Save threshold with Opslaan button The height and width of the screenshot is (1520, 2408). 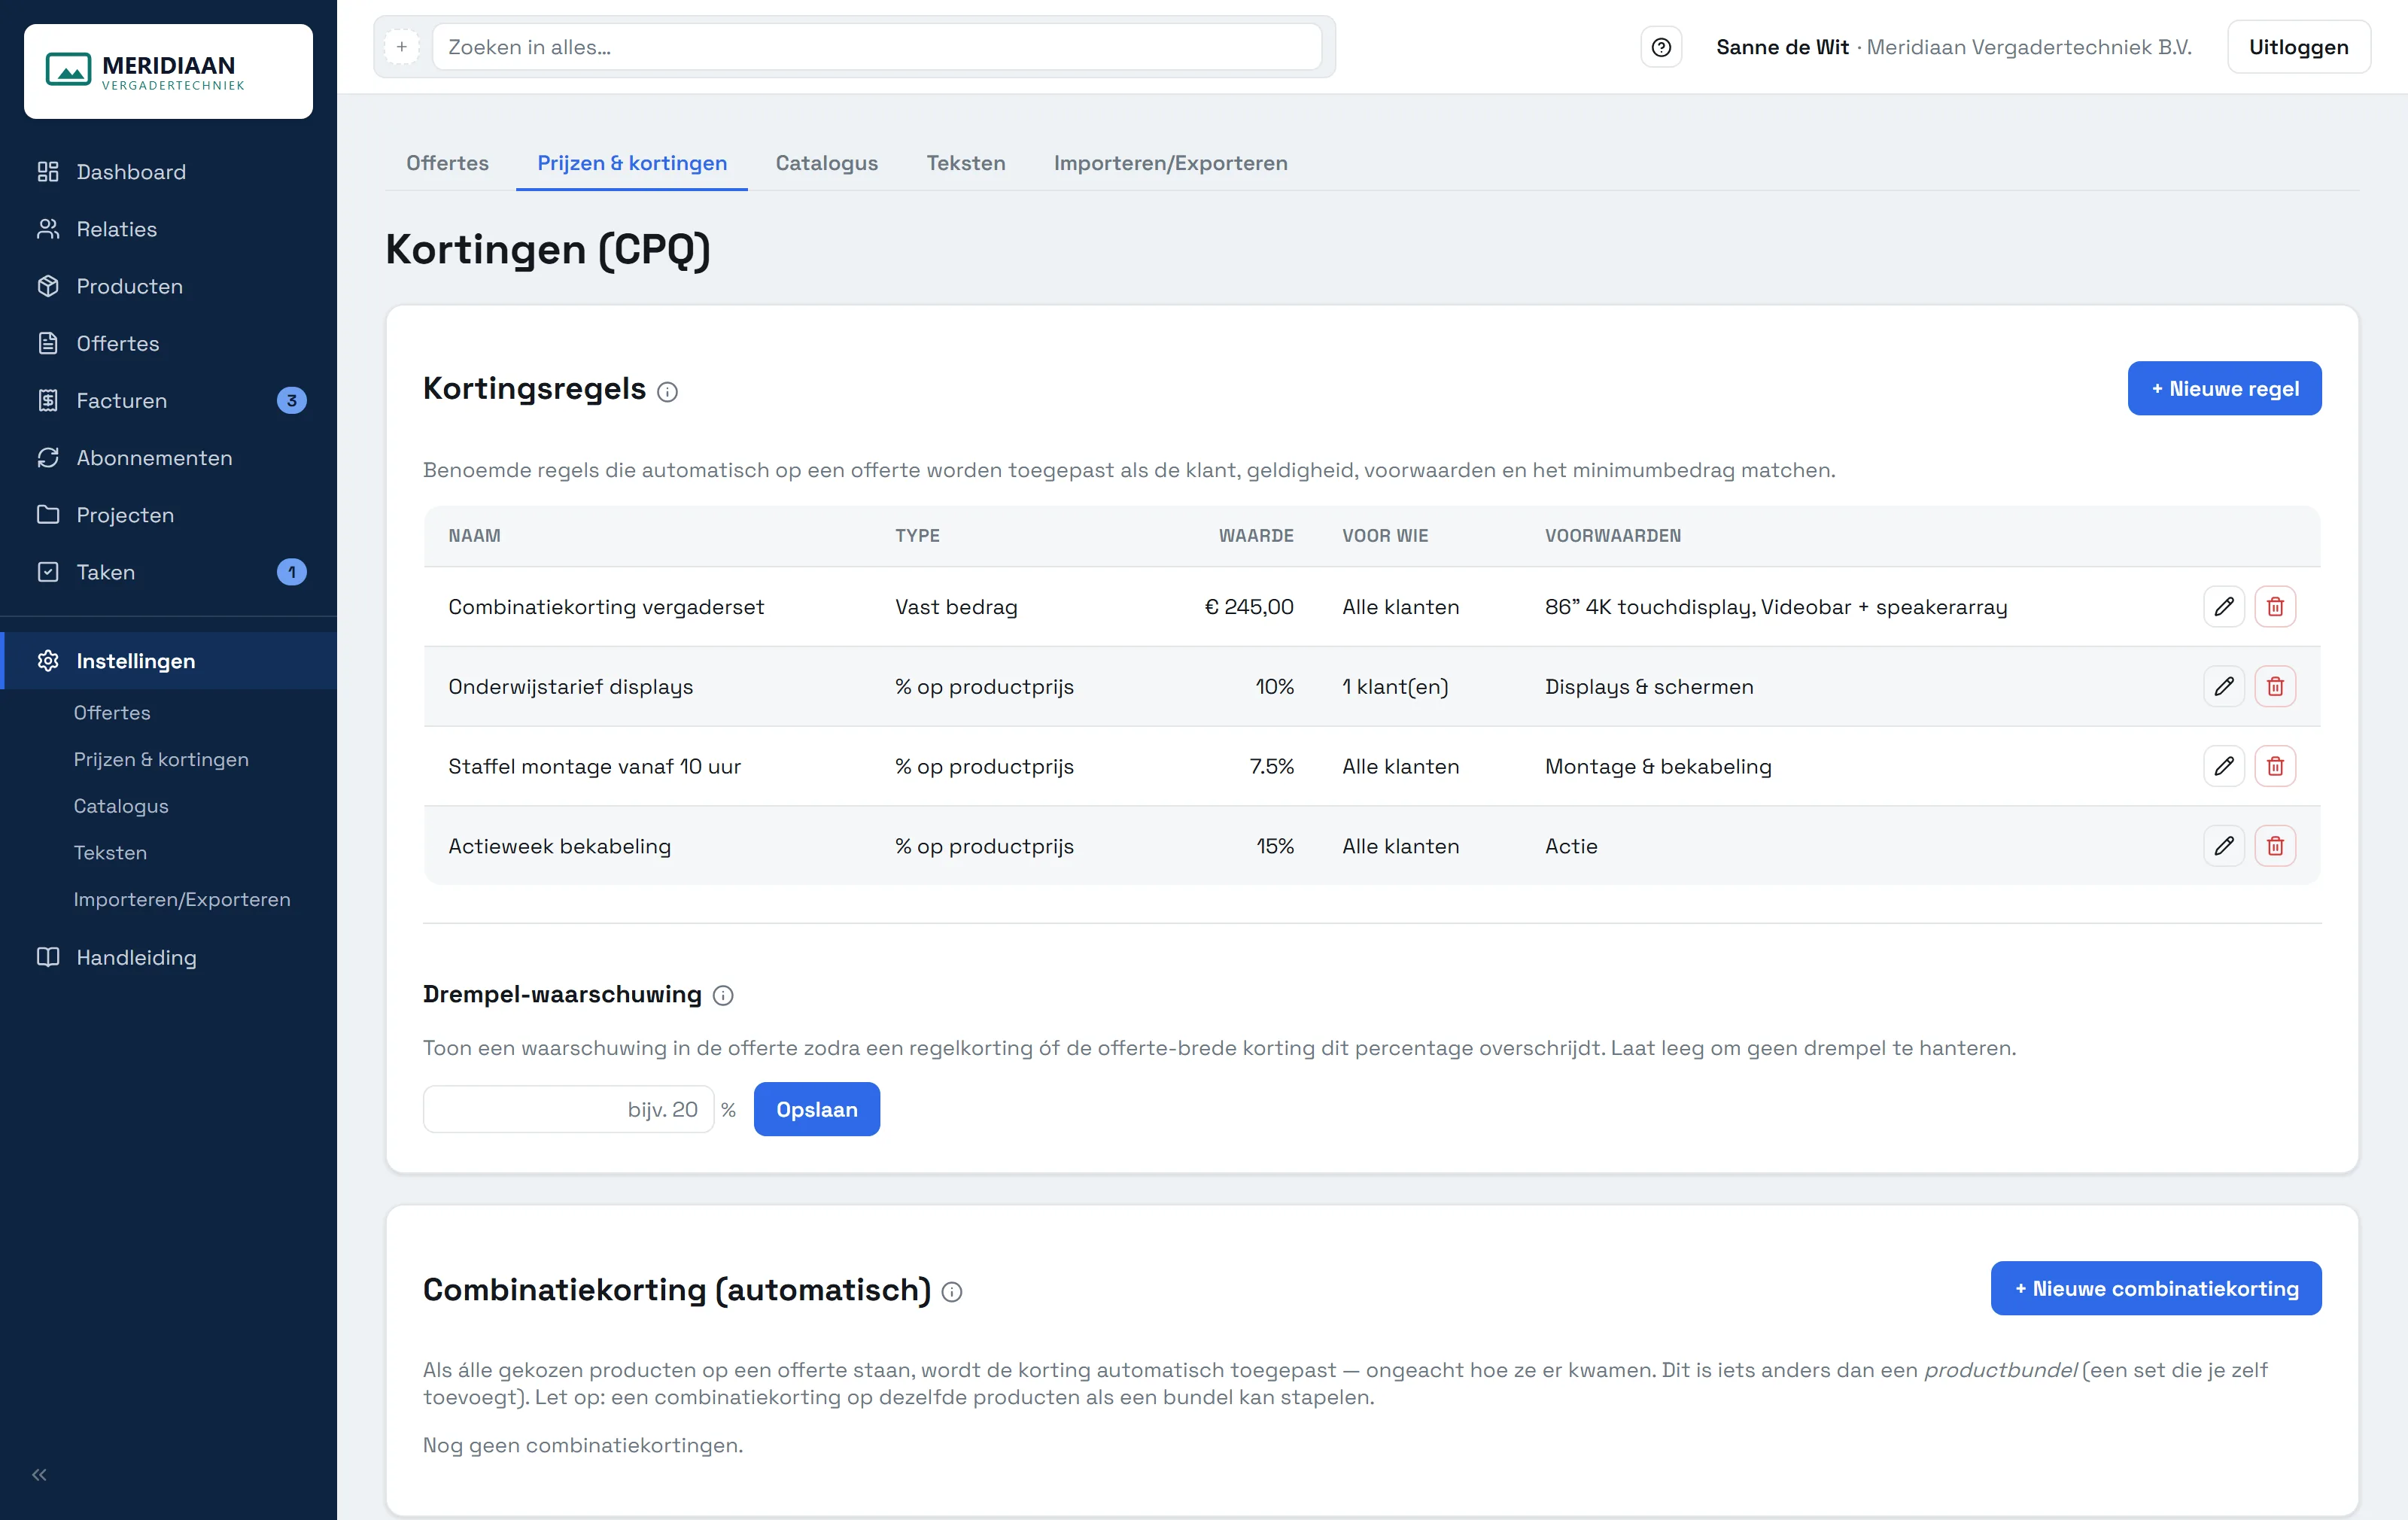[x=816, y=1109]
